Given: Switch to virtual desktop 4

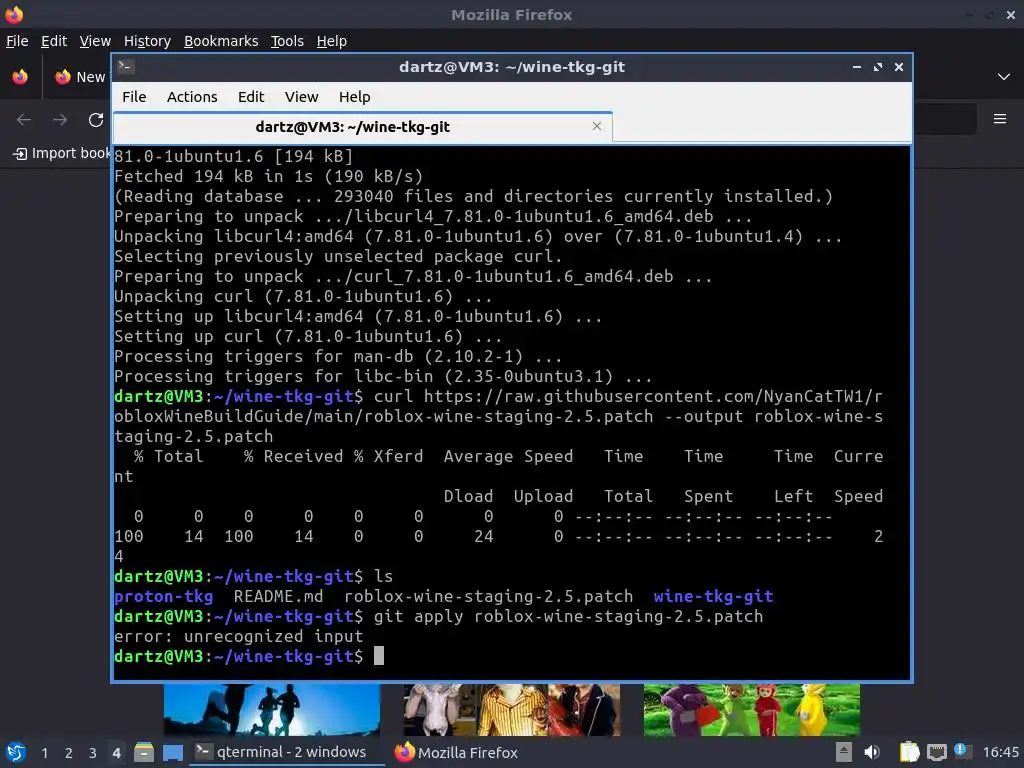Looking at the screenshot, I should (117, 753).
